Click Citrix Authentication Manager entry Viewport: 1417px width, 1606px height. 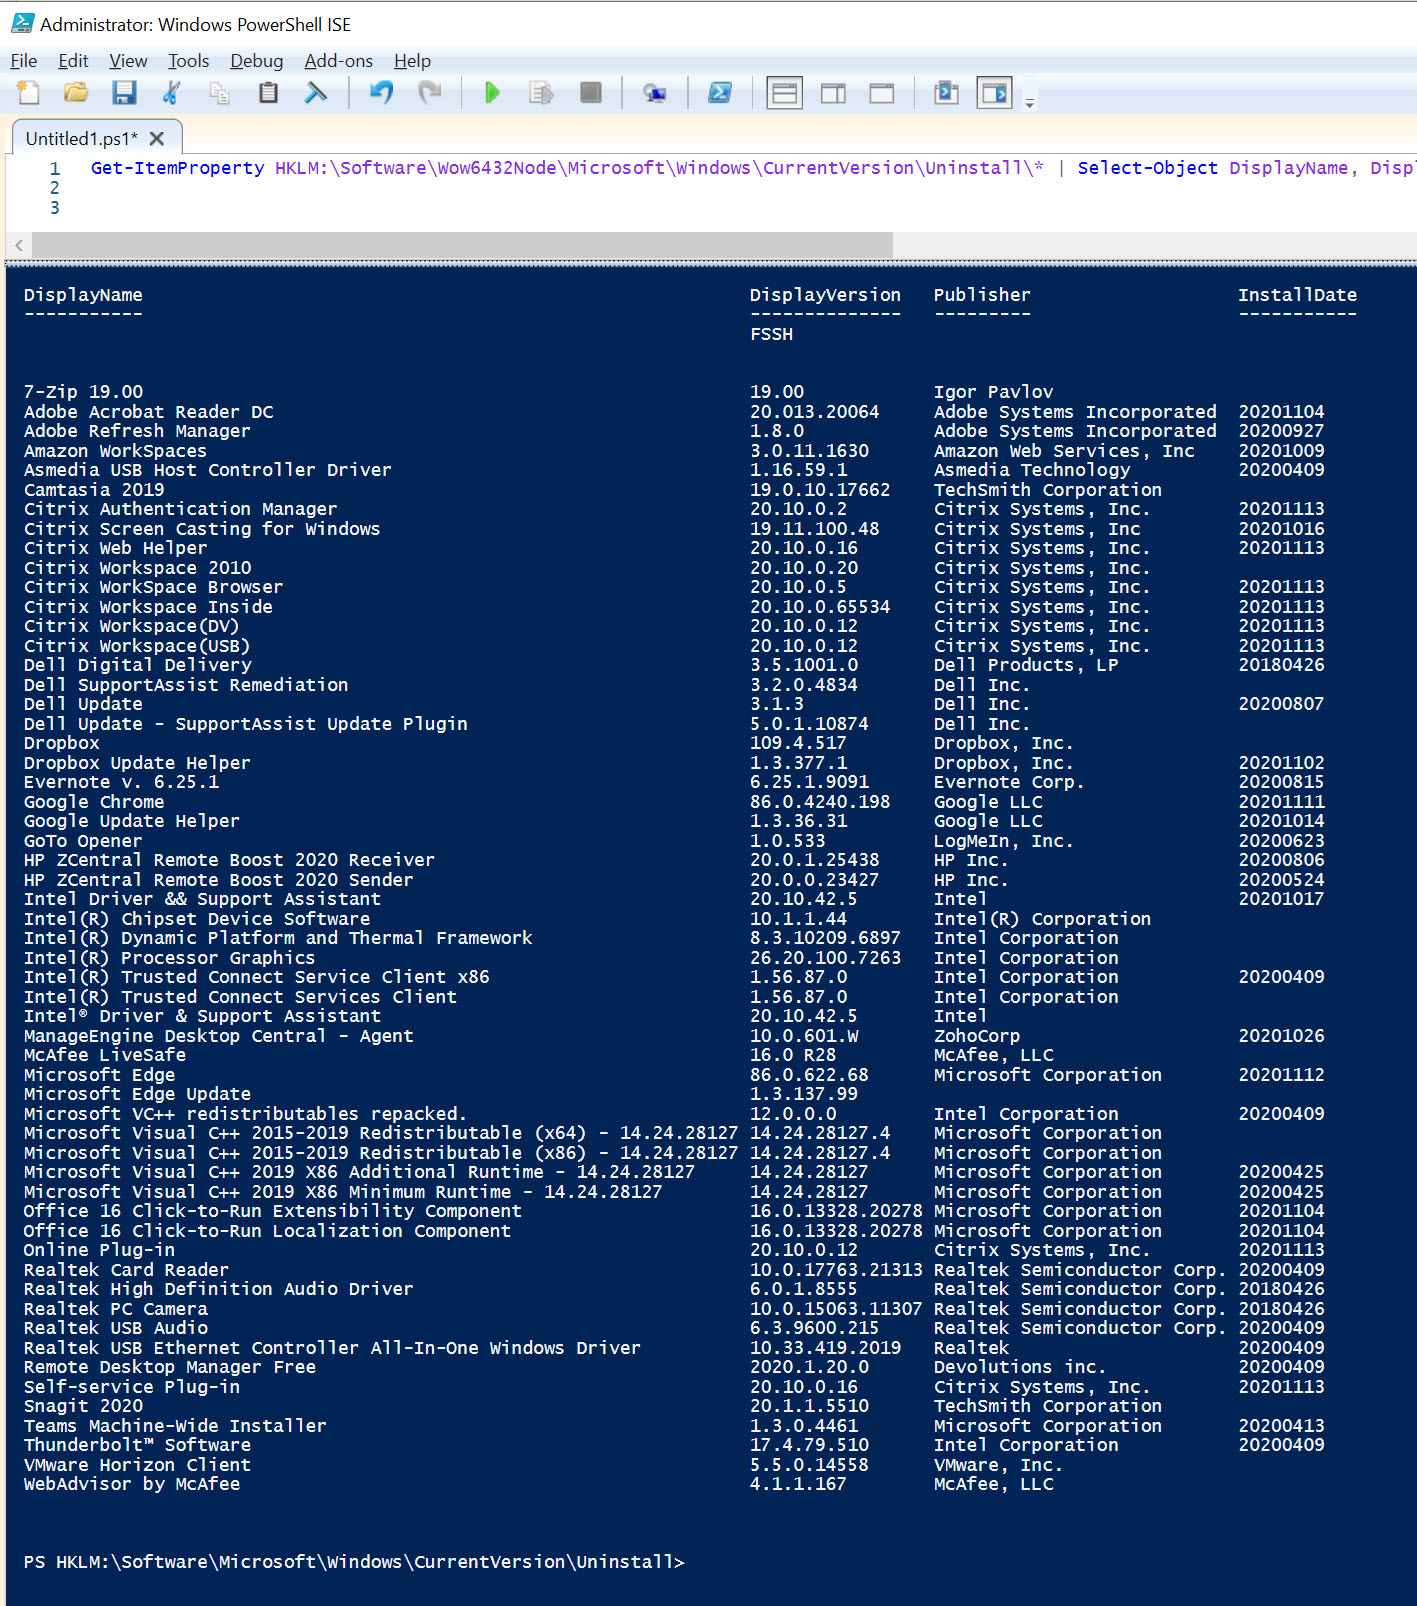click(180, 509)
